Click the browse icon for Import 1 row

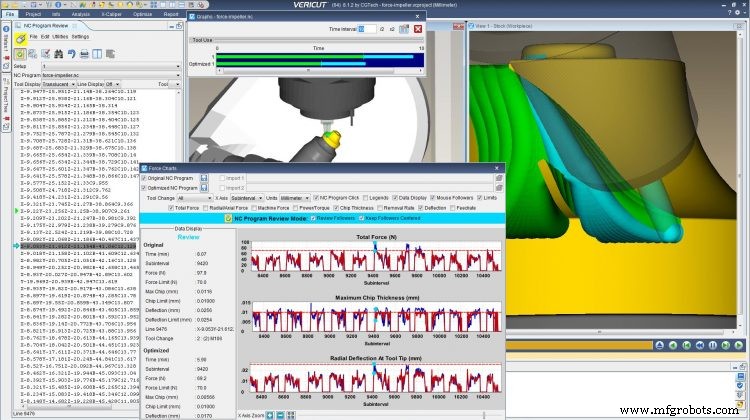coord(499,178)
